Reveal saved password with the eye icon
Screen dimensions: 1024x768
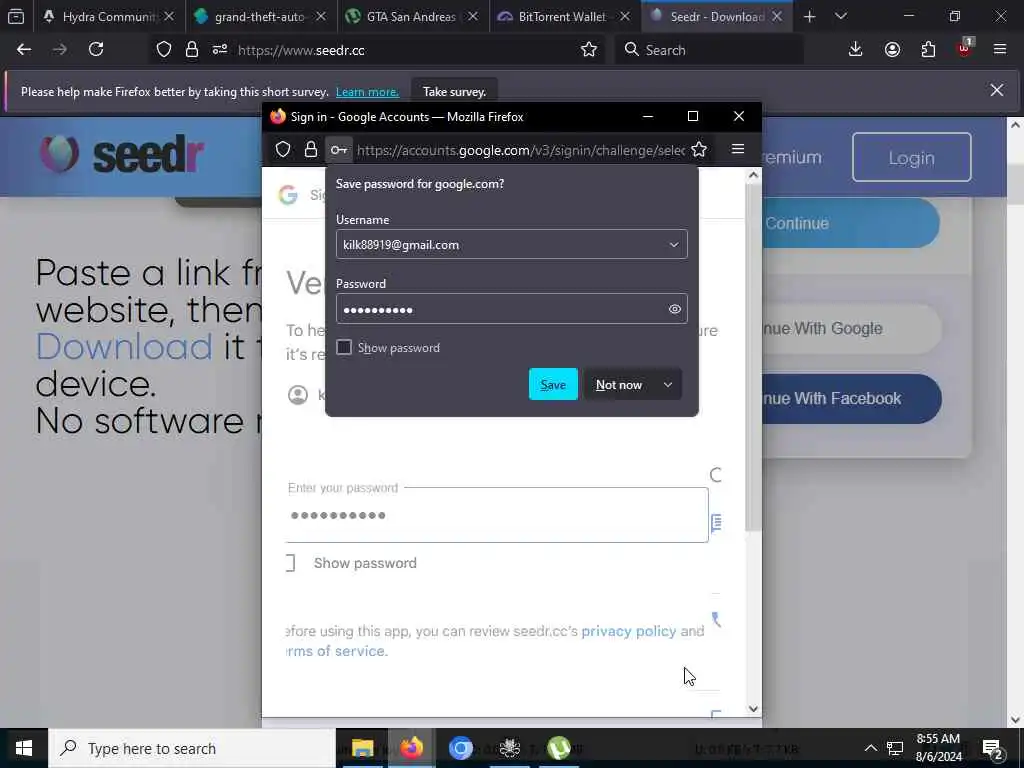[675, 309]
